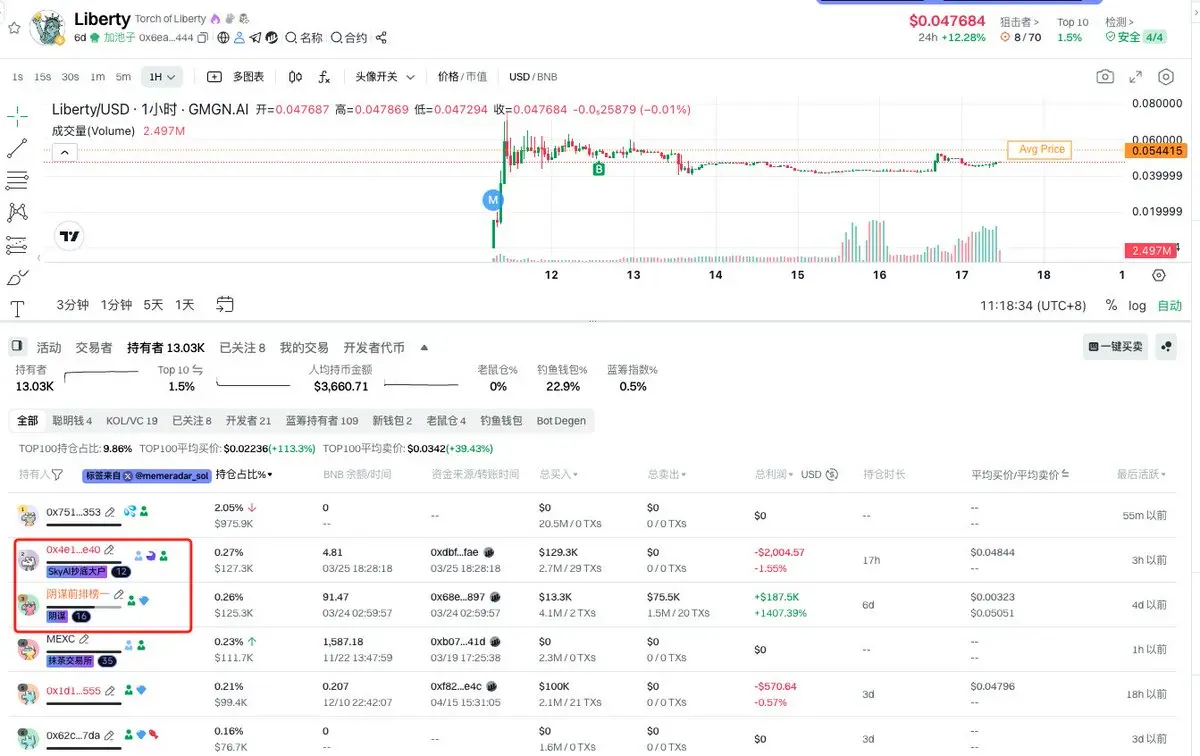Enter fullscreen chart mode
The height and width of the screenshot is (756, 1200).
coord(1135,77)
